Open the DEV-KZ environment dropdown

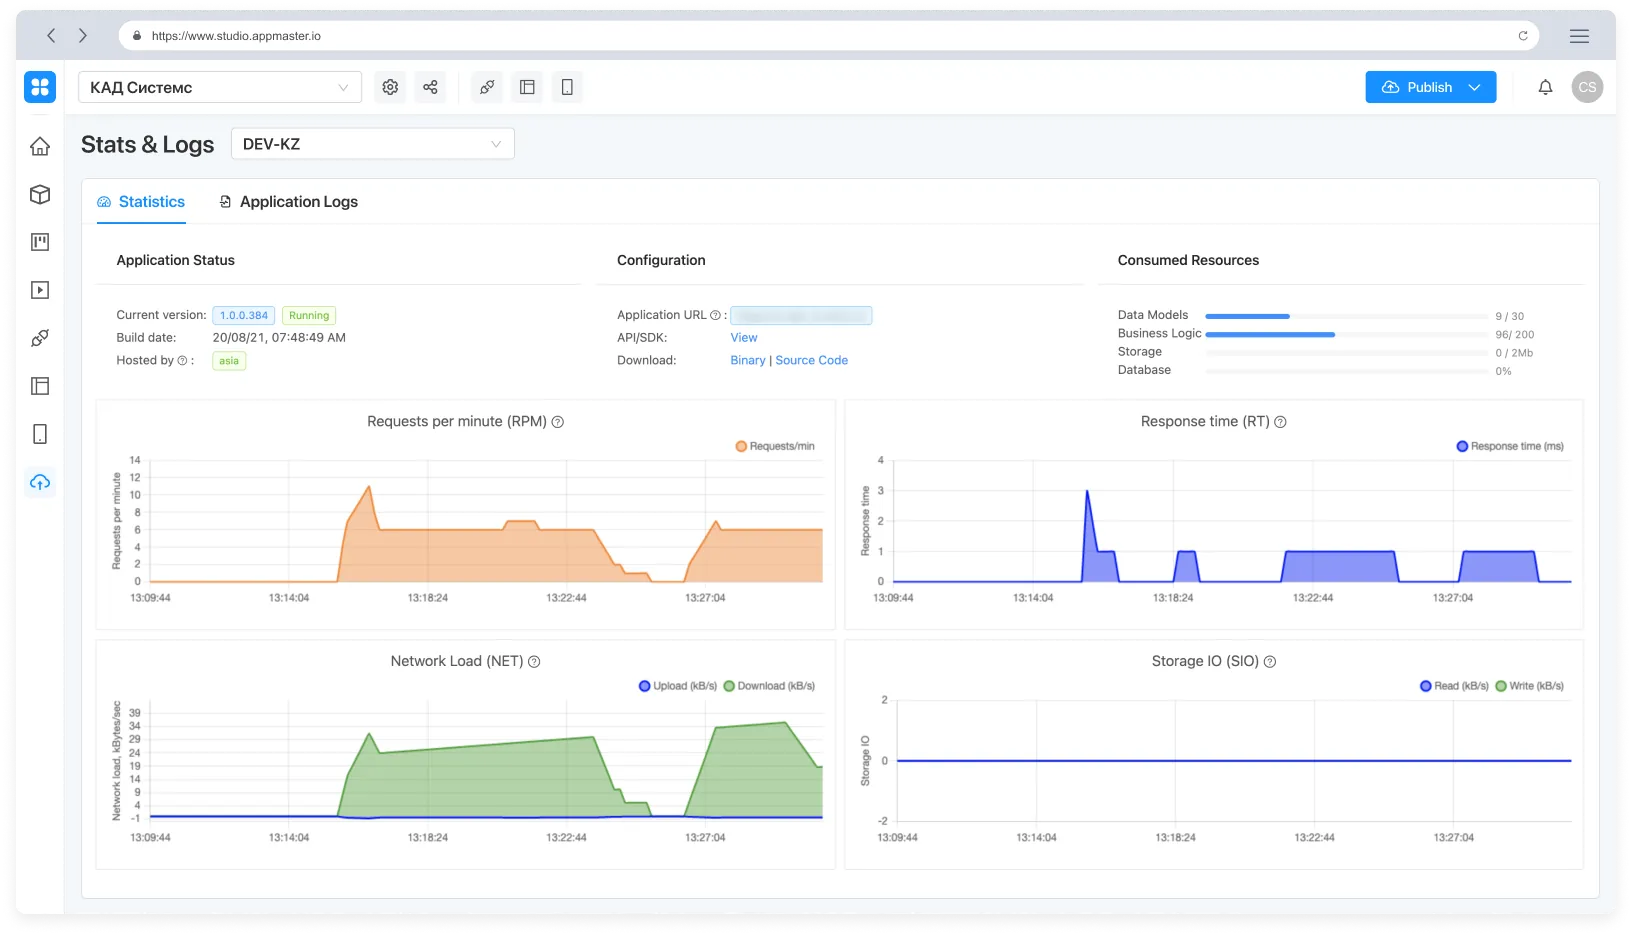372,143
